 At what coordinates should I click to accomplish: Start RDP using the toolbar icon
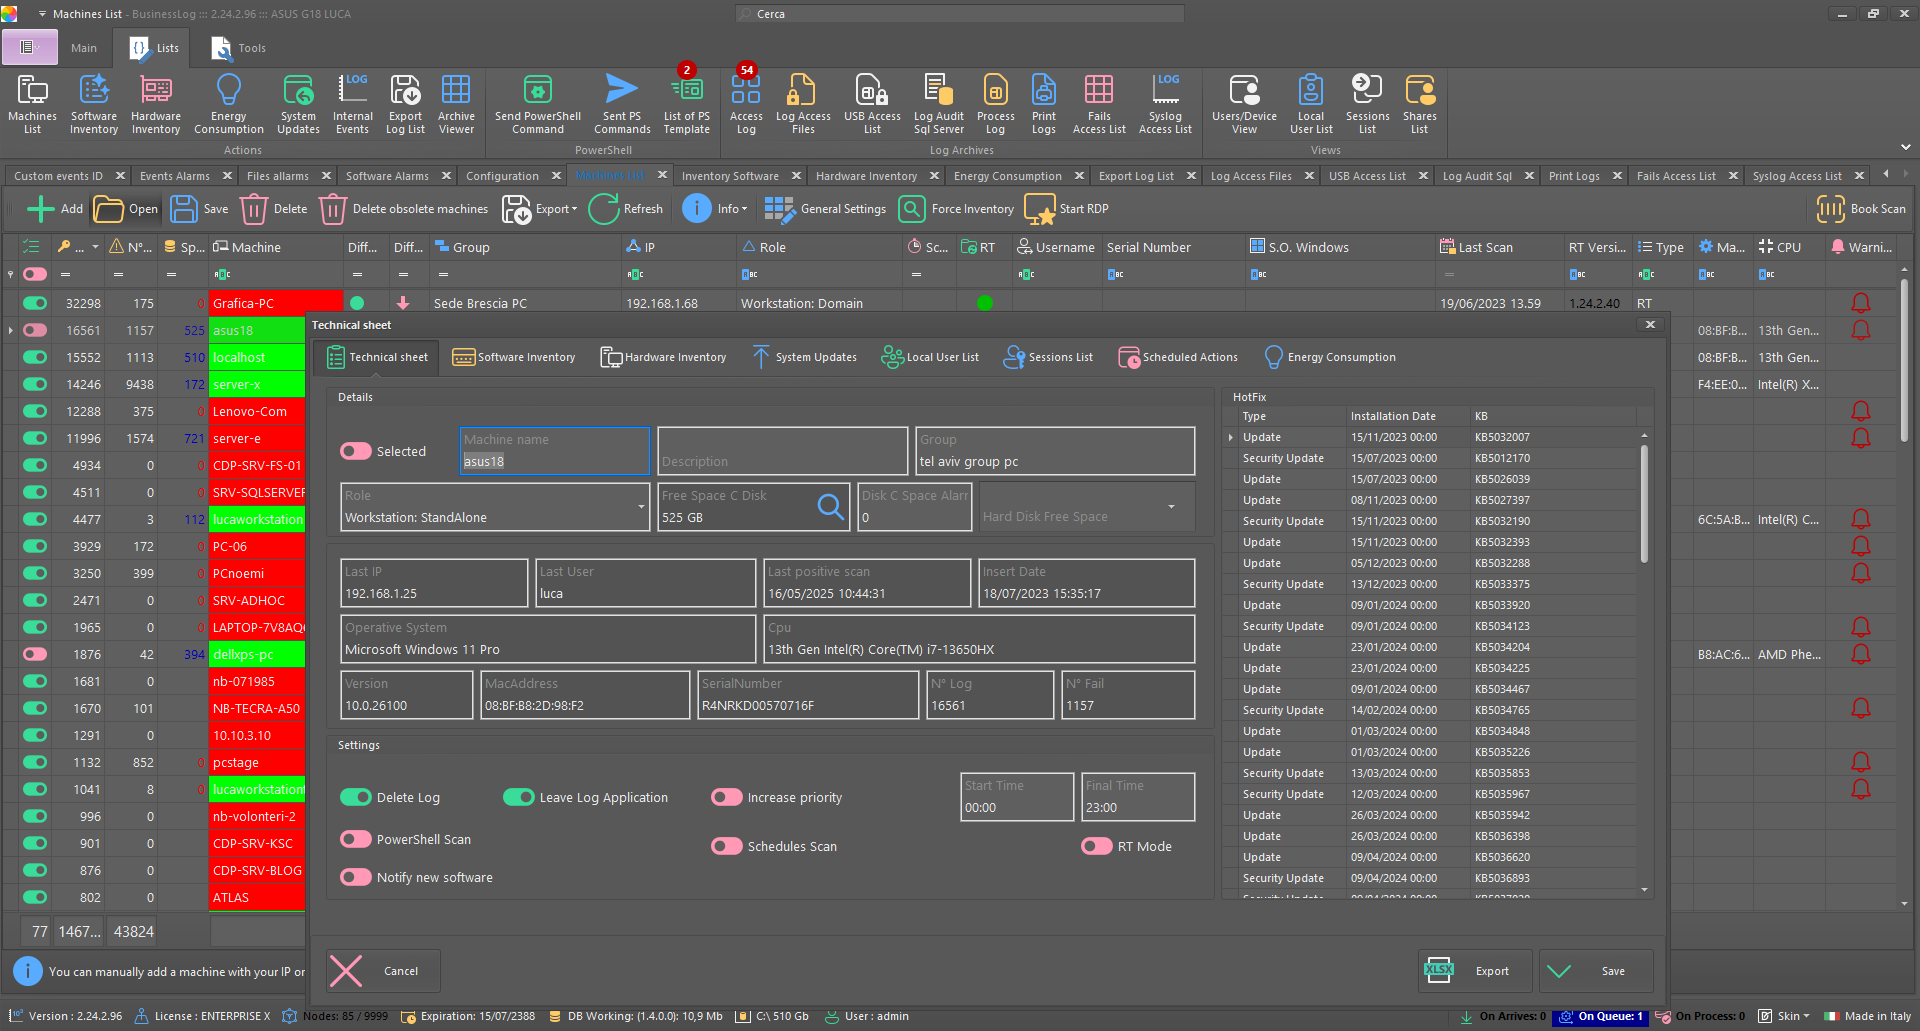click(x=1043, y=209)
